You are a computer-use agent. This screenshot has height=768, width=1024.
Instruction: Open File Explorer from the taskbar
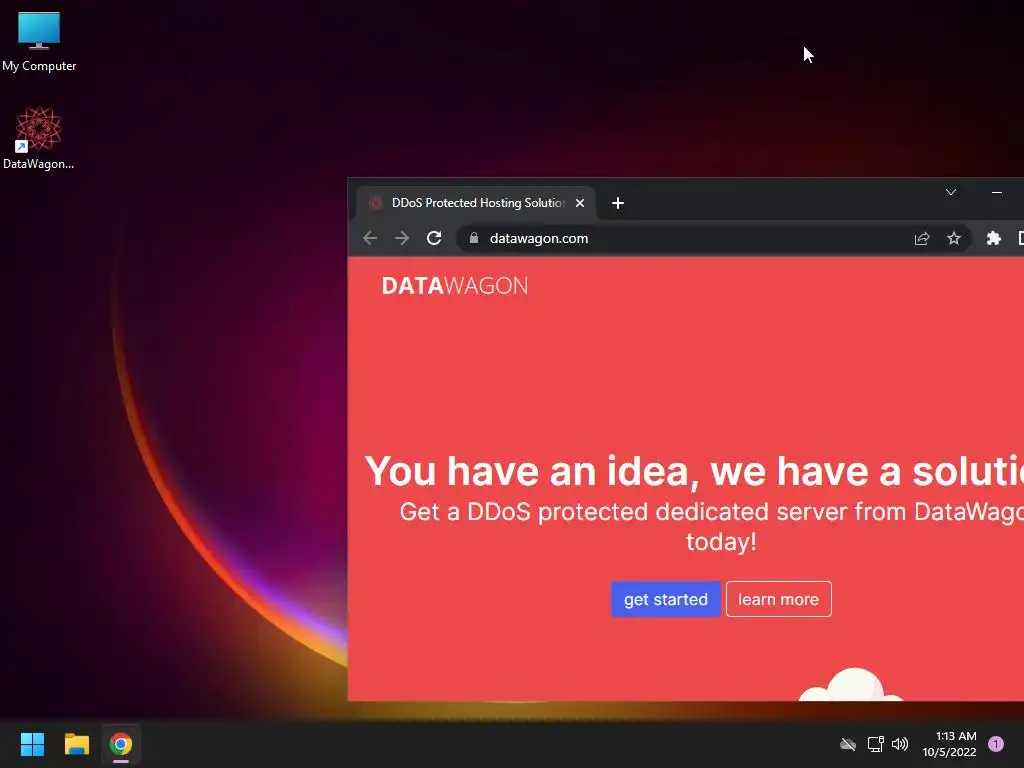(x=76, y=744)
